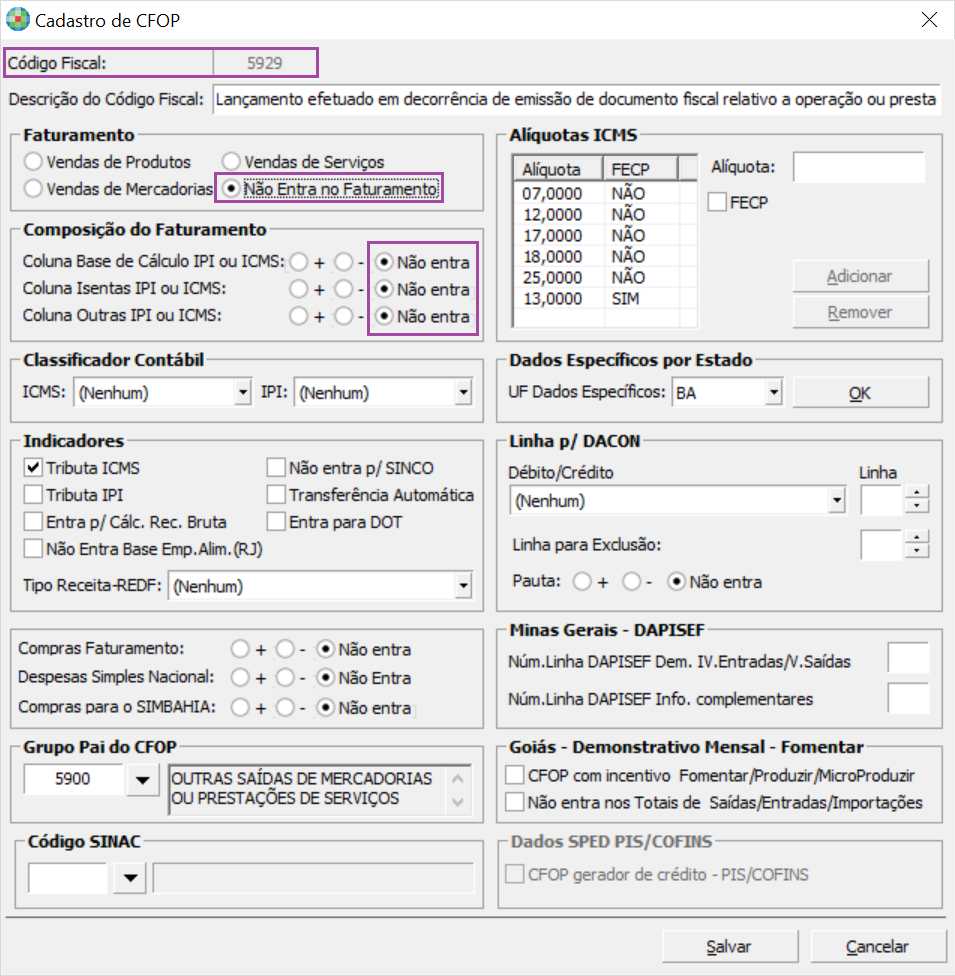The height and width of the screenshot is (976, 955).
Task: Open the IPI Classificador Contábil dropdown
Action: 463,393
